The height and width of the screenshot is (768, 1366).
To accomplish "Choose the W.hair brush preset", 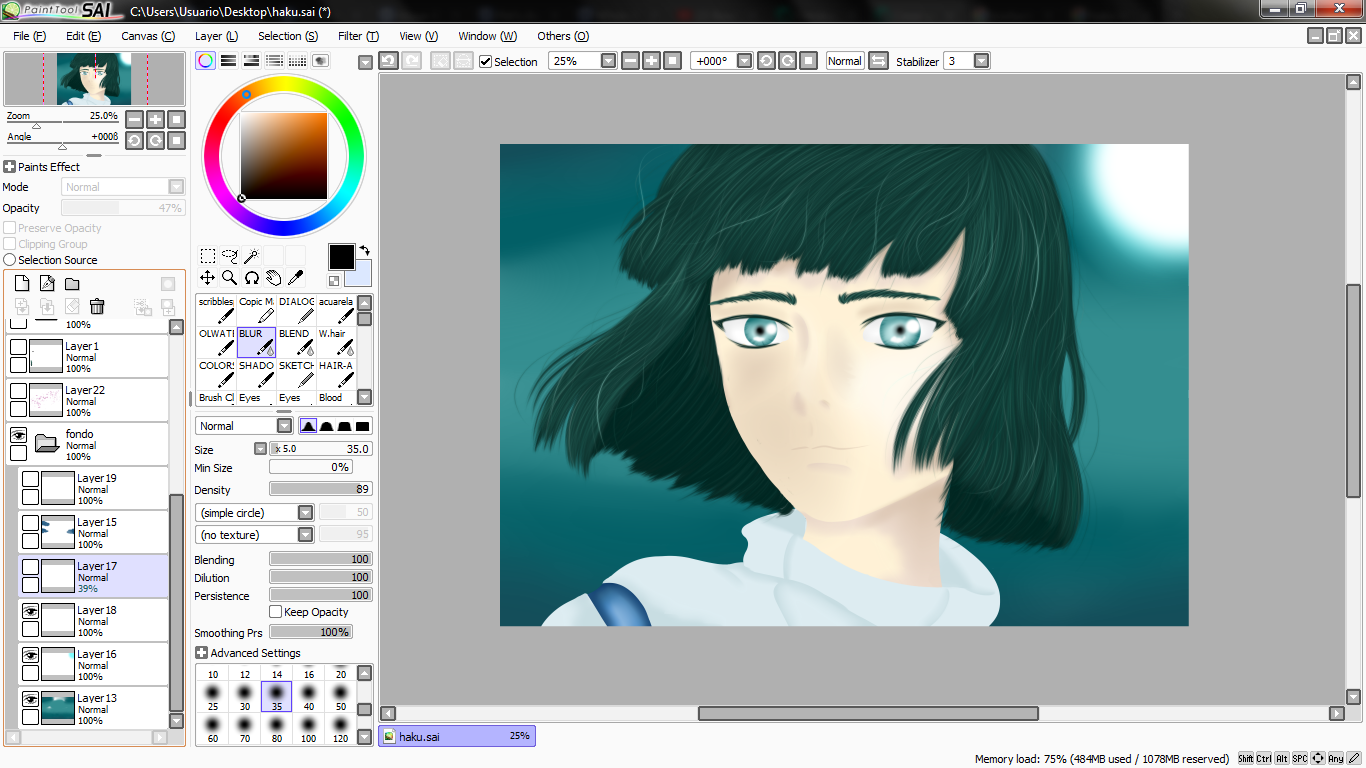I will [x=337, y=342].
